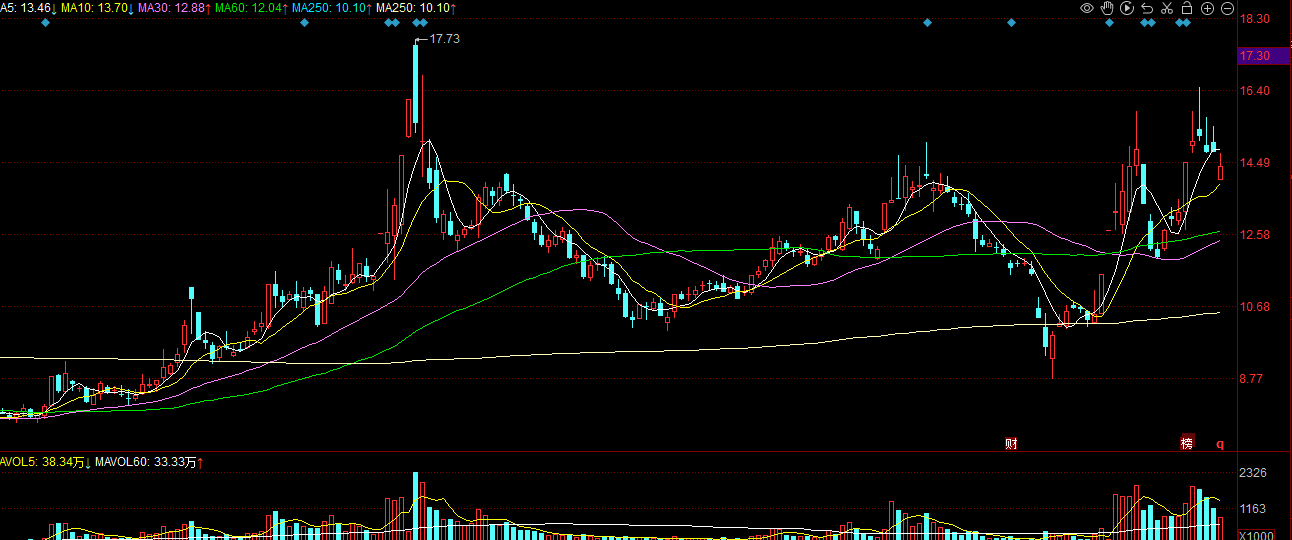This screenshot has height=540, width=1292.
Task: Click the 1163 volume axis label
Action: pyautogui.click(x=1253, y=509)
